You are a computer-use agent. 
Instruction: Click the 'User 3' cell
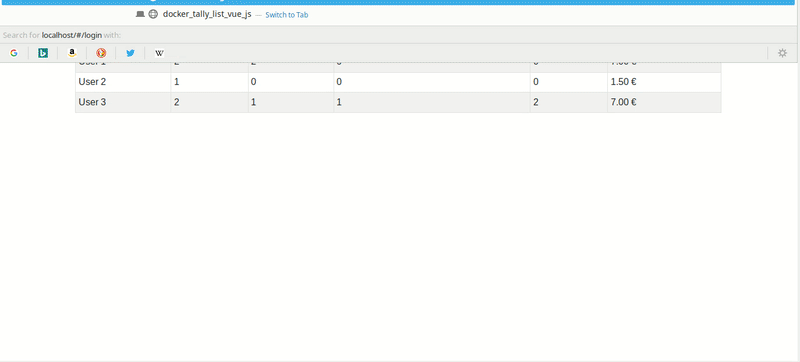point(123,102)
